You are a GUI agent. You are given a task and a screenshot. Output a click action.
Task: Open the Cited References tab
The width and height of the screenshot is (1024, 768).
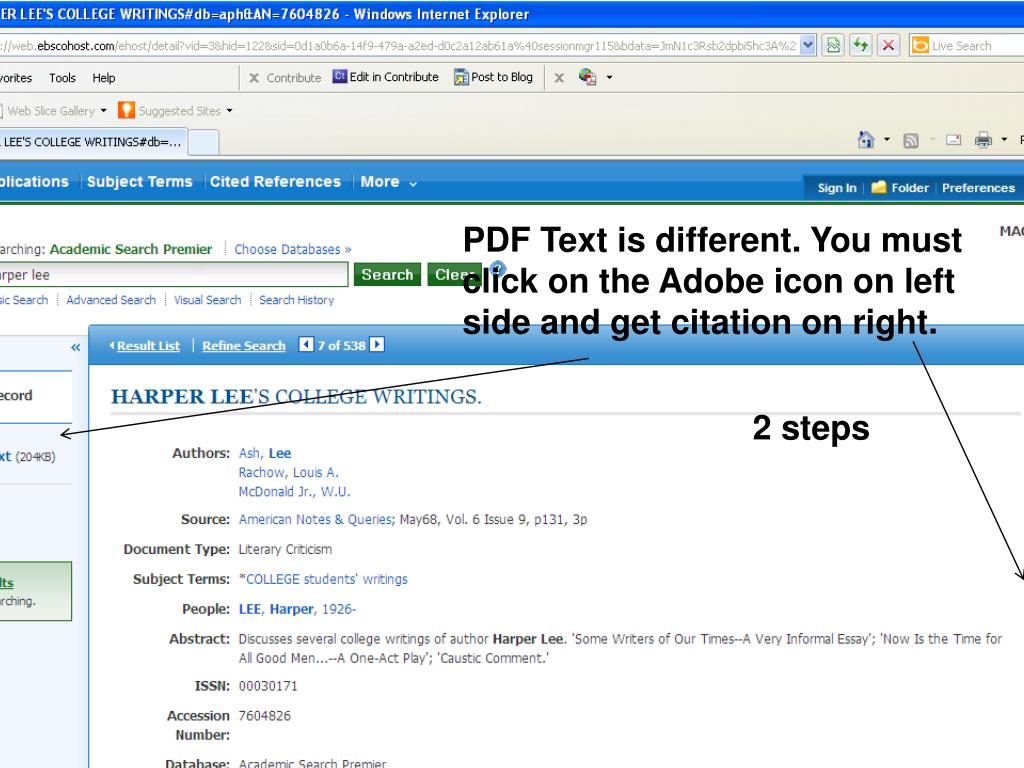275,182
